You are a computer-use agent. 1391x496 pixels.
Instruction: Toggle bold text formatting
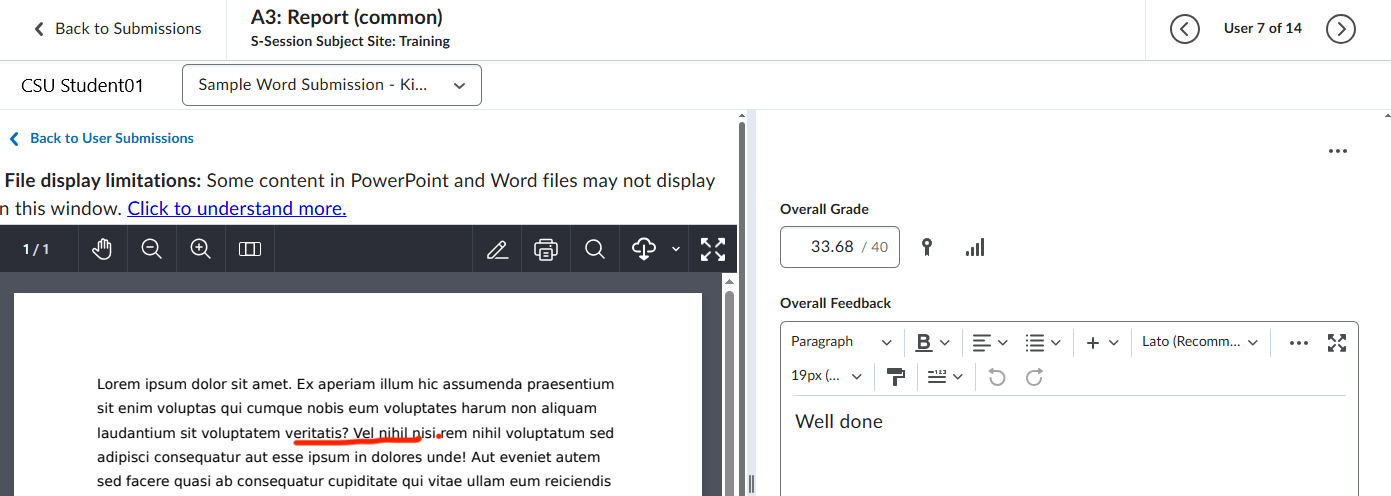pyautogui.click(x=924, y=342)
